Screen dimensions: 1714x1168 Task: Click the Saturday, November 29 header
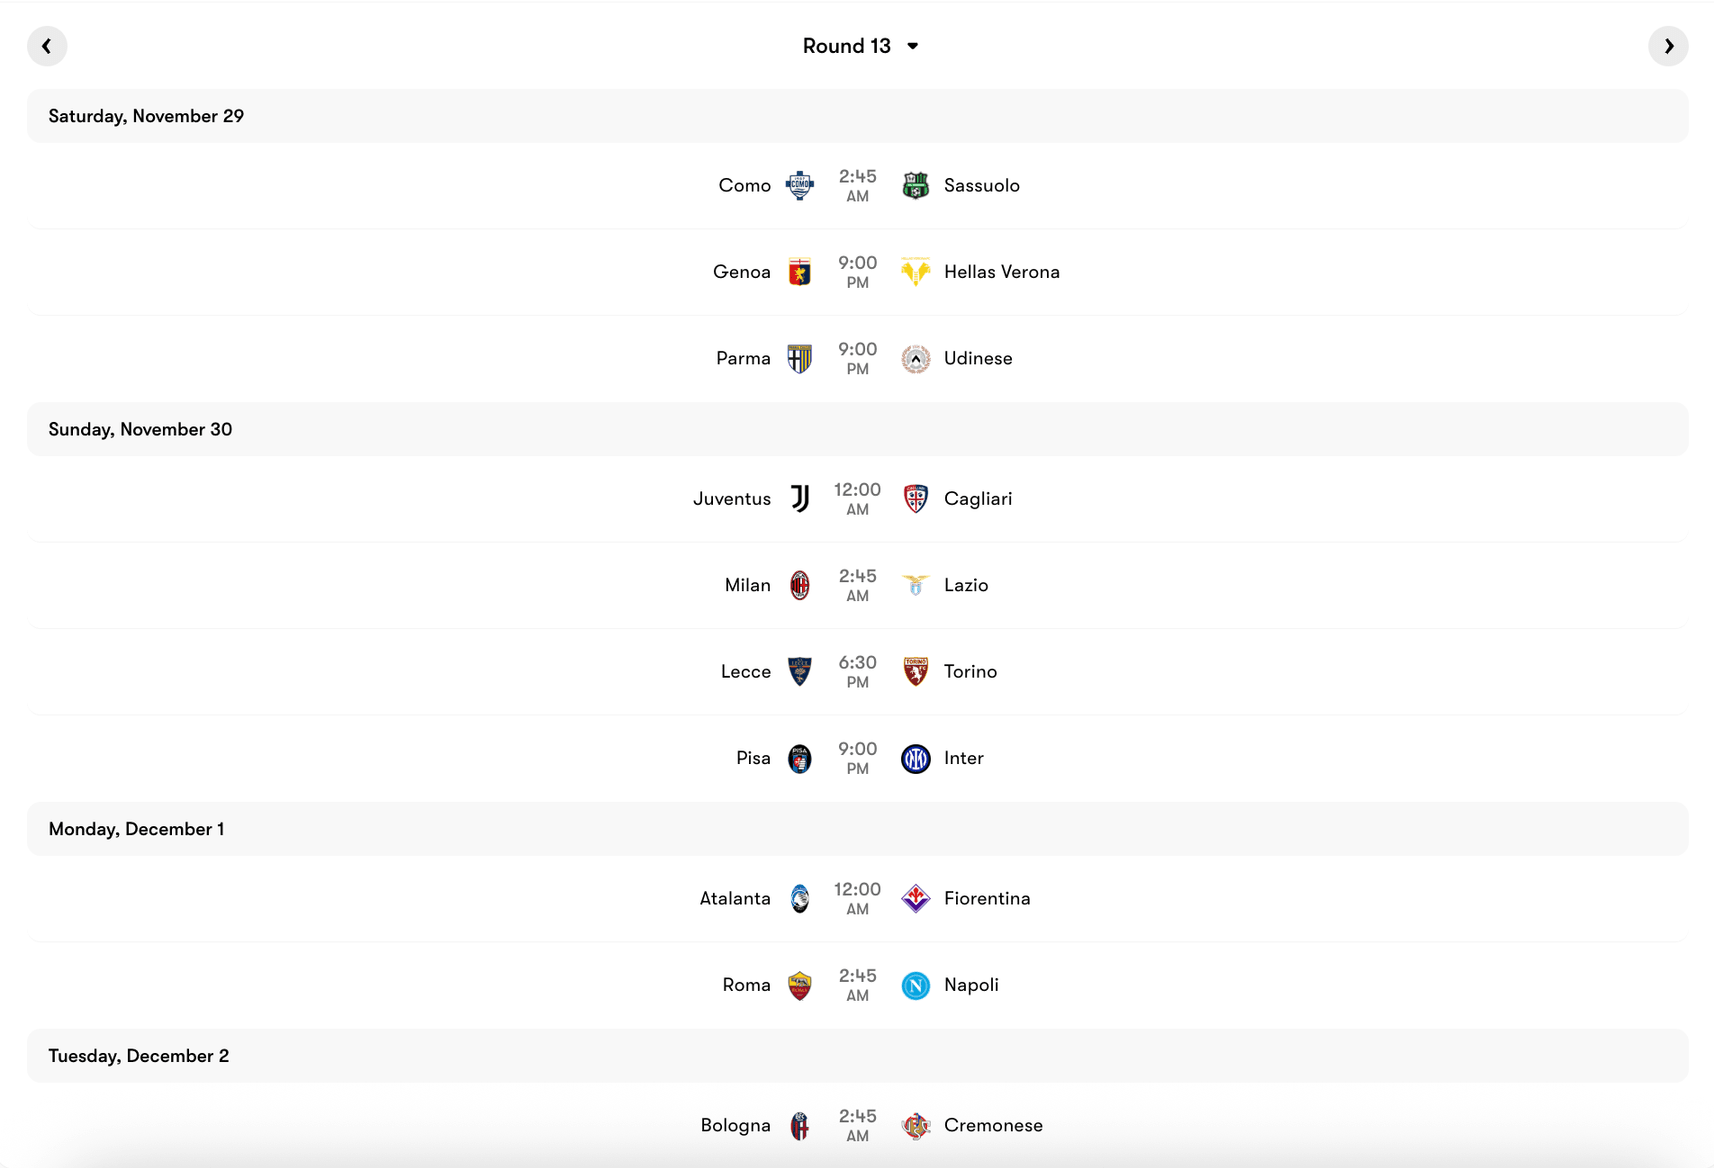[x=146, y=116]
